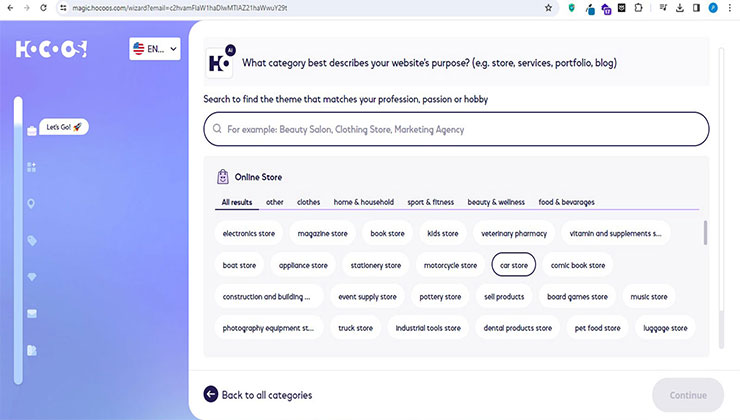This screenshot has height=420, width=740.
Task: Select the beauty & wellness tab
Action: tap(496, 202)
